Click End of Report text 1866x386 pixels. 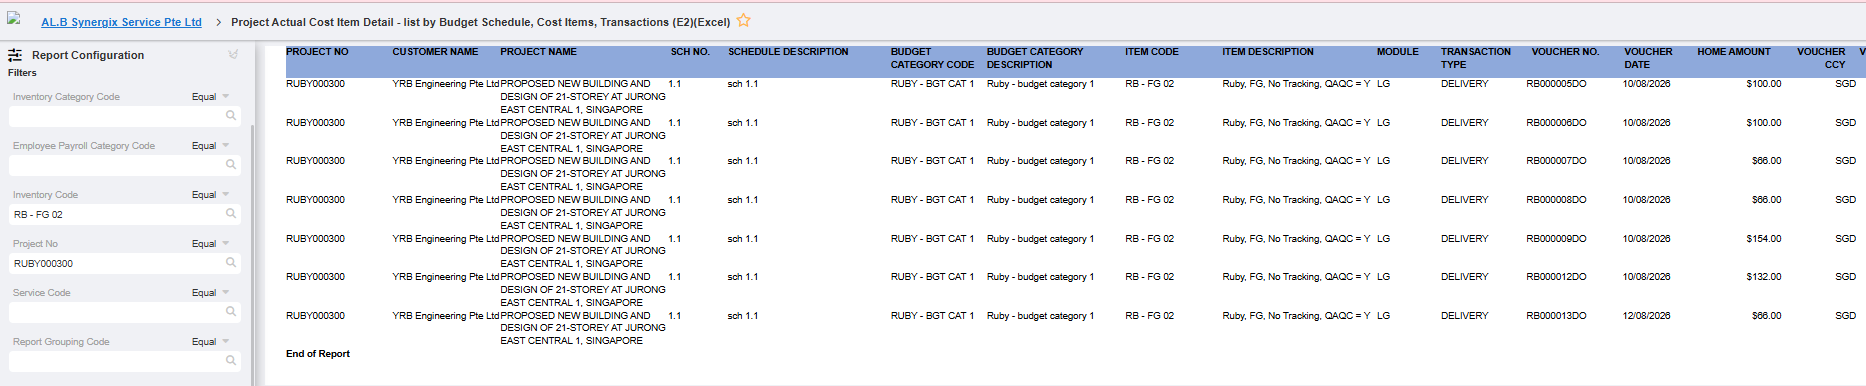click(318, 354)
